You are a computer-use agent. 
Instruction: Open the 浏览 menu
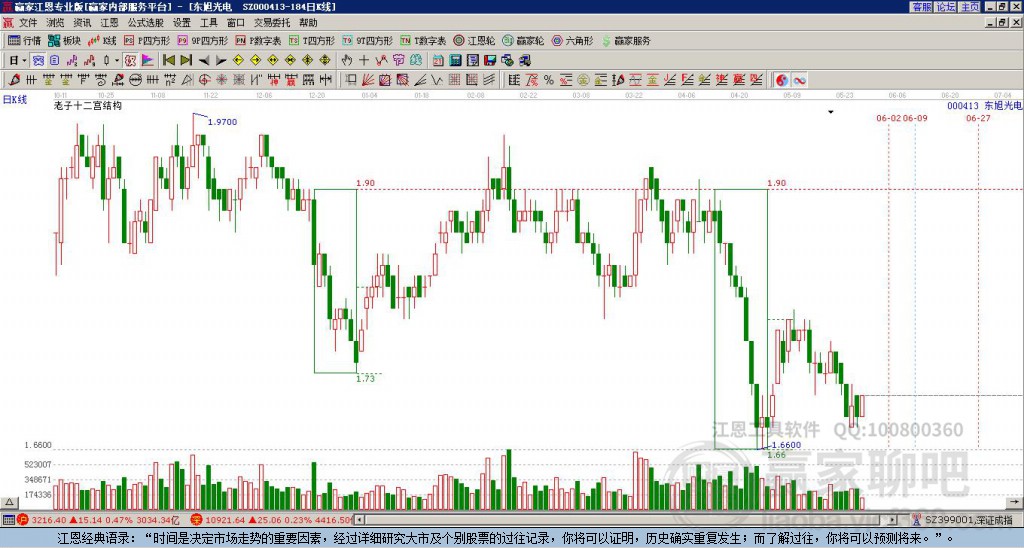point(55,23)
